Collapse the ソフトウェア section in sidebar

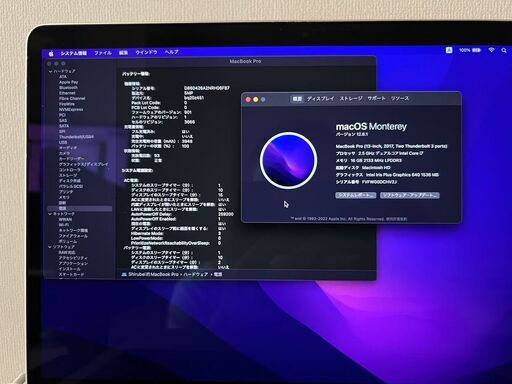pyautogui.click(x=50, y=247)
